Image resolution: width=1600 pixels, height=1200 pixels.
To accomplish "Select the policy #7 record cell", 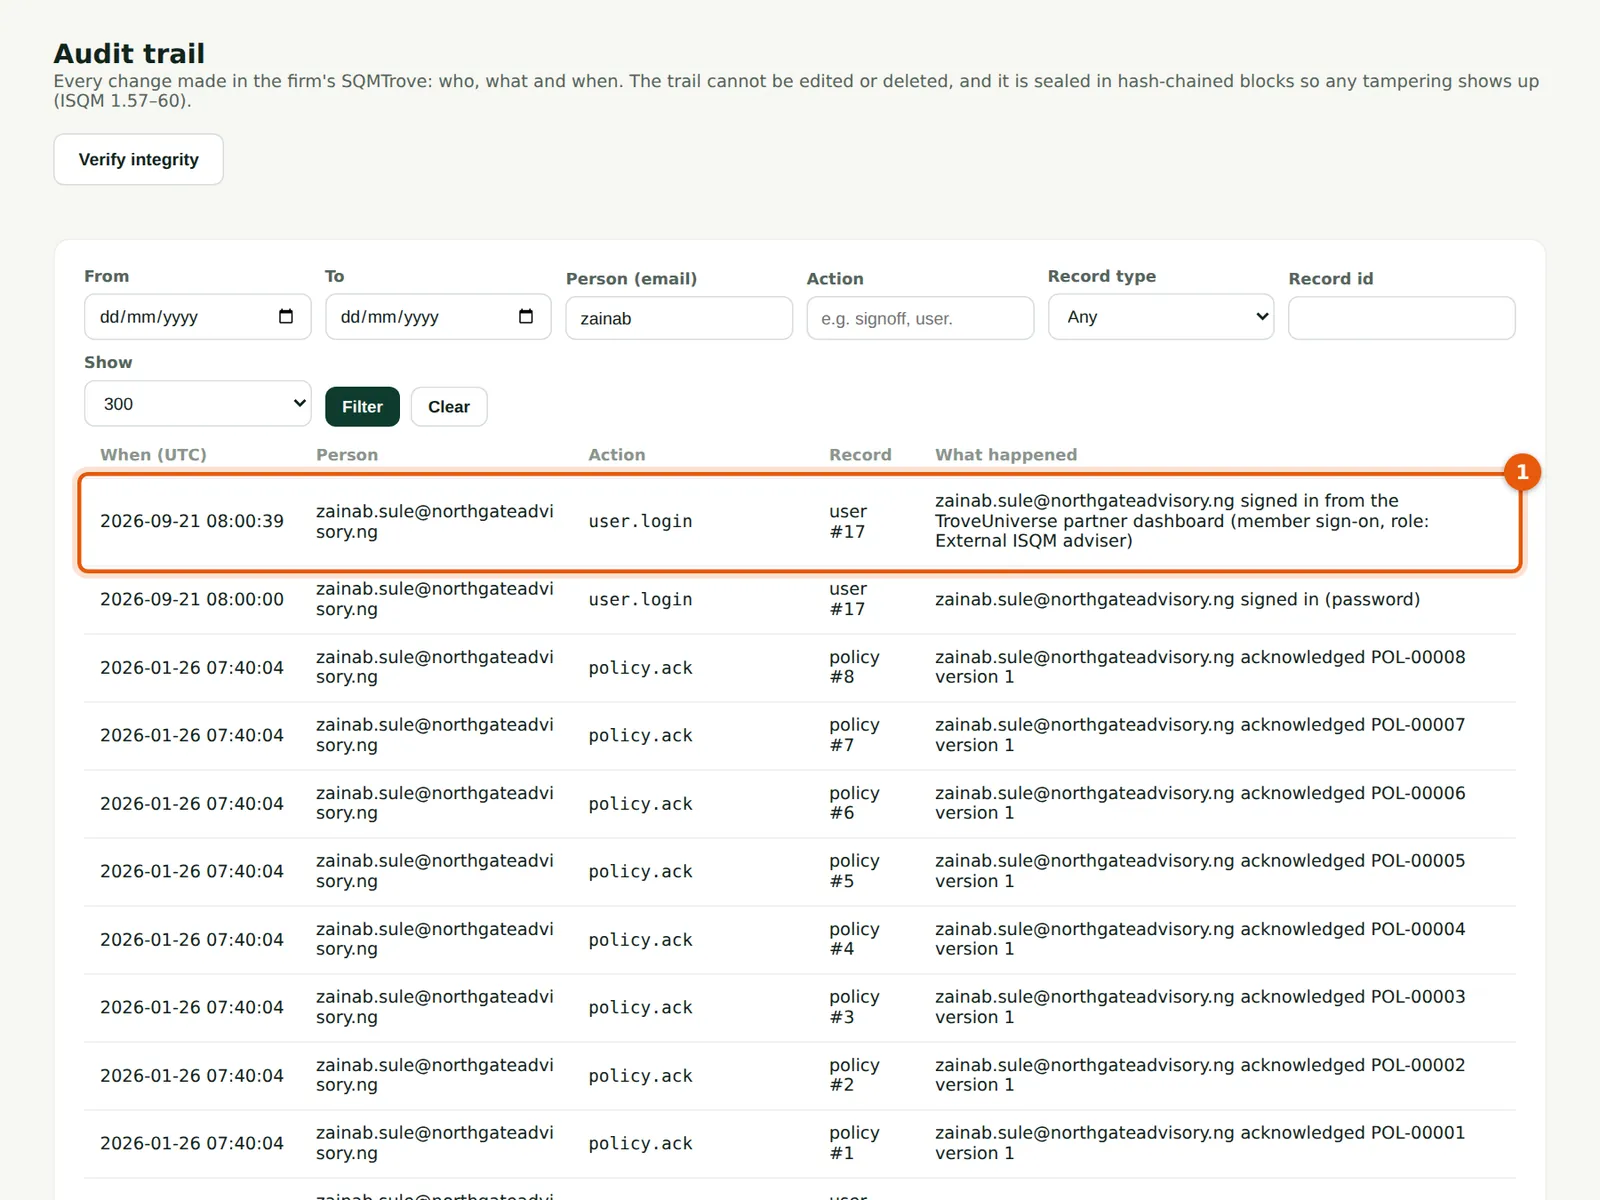I will (854, 735).
